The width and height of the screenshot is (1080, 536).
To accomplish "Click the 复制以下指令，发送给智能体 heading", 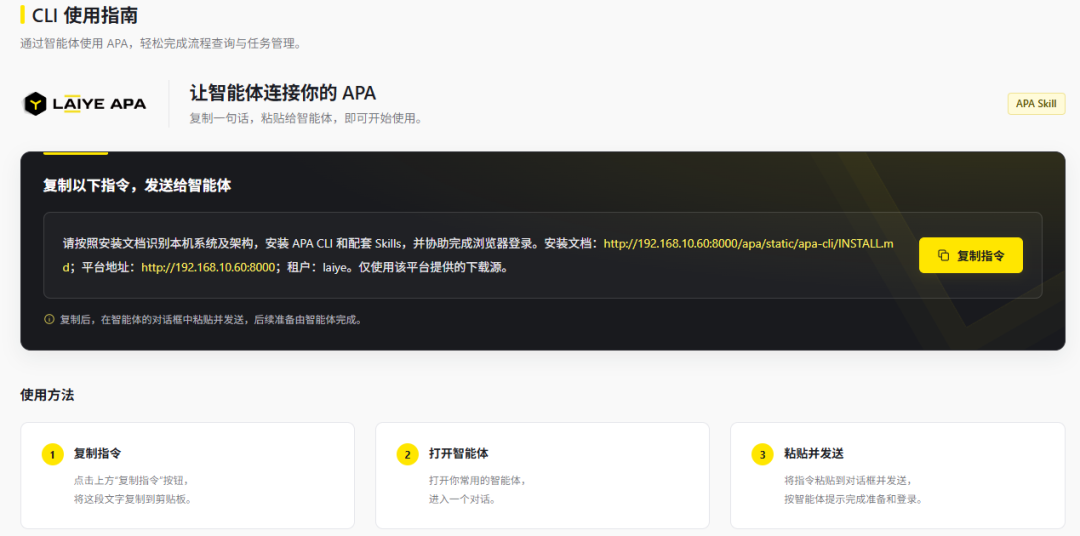I will coord(137,186).
